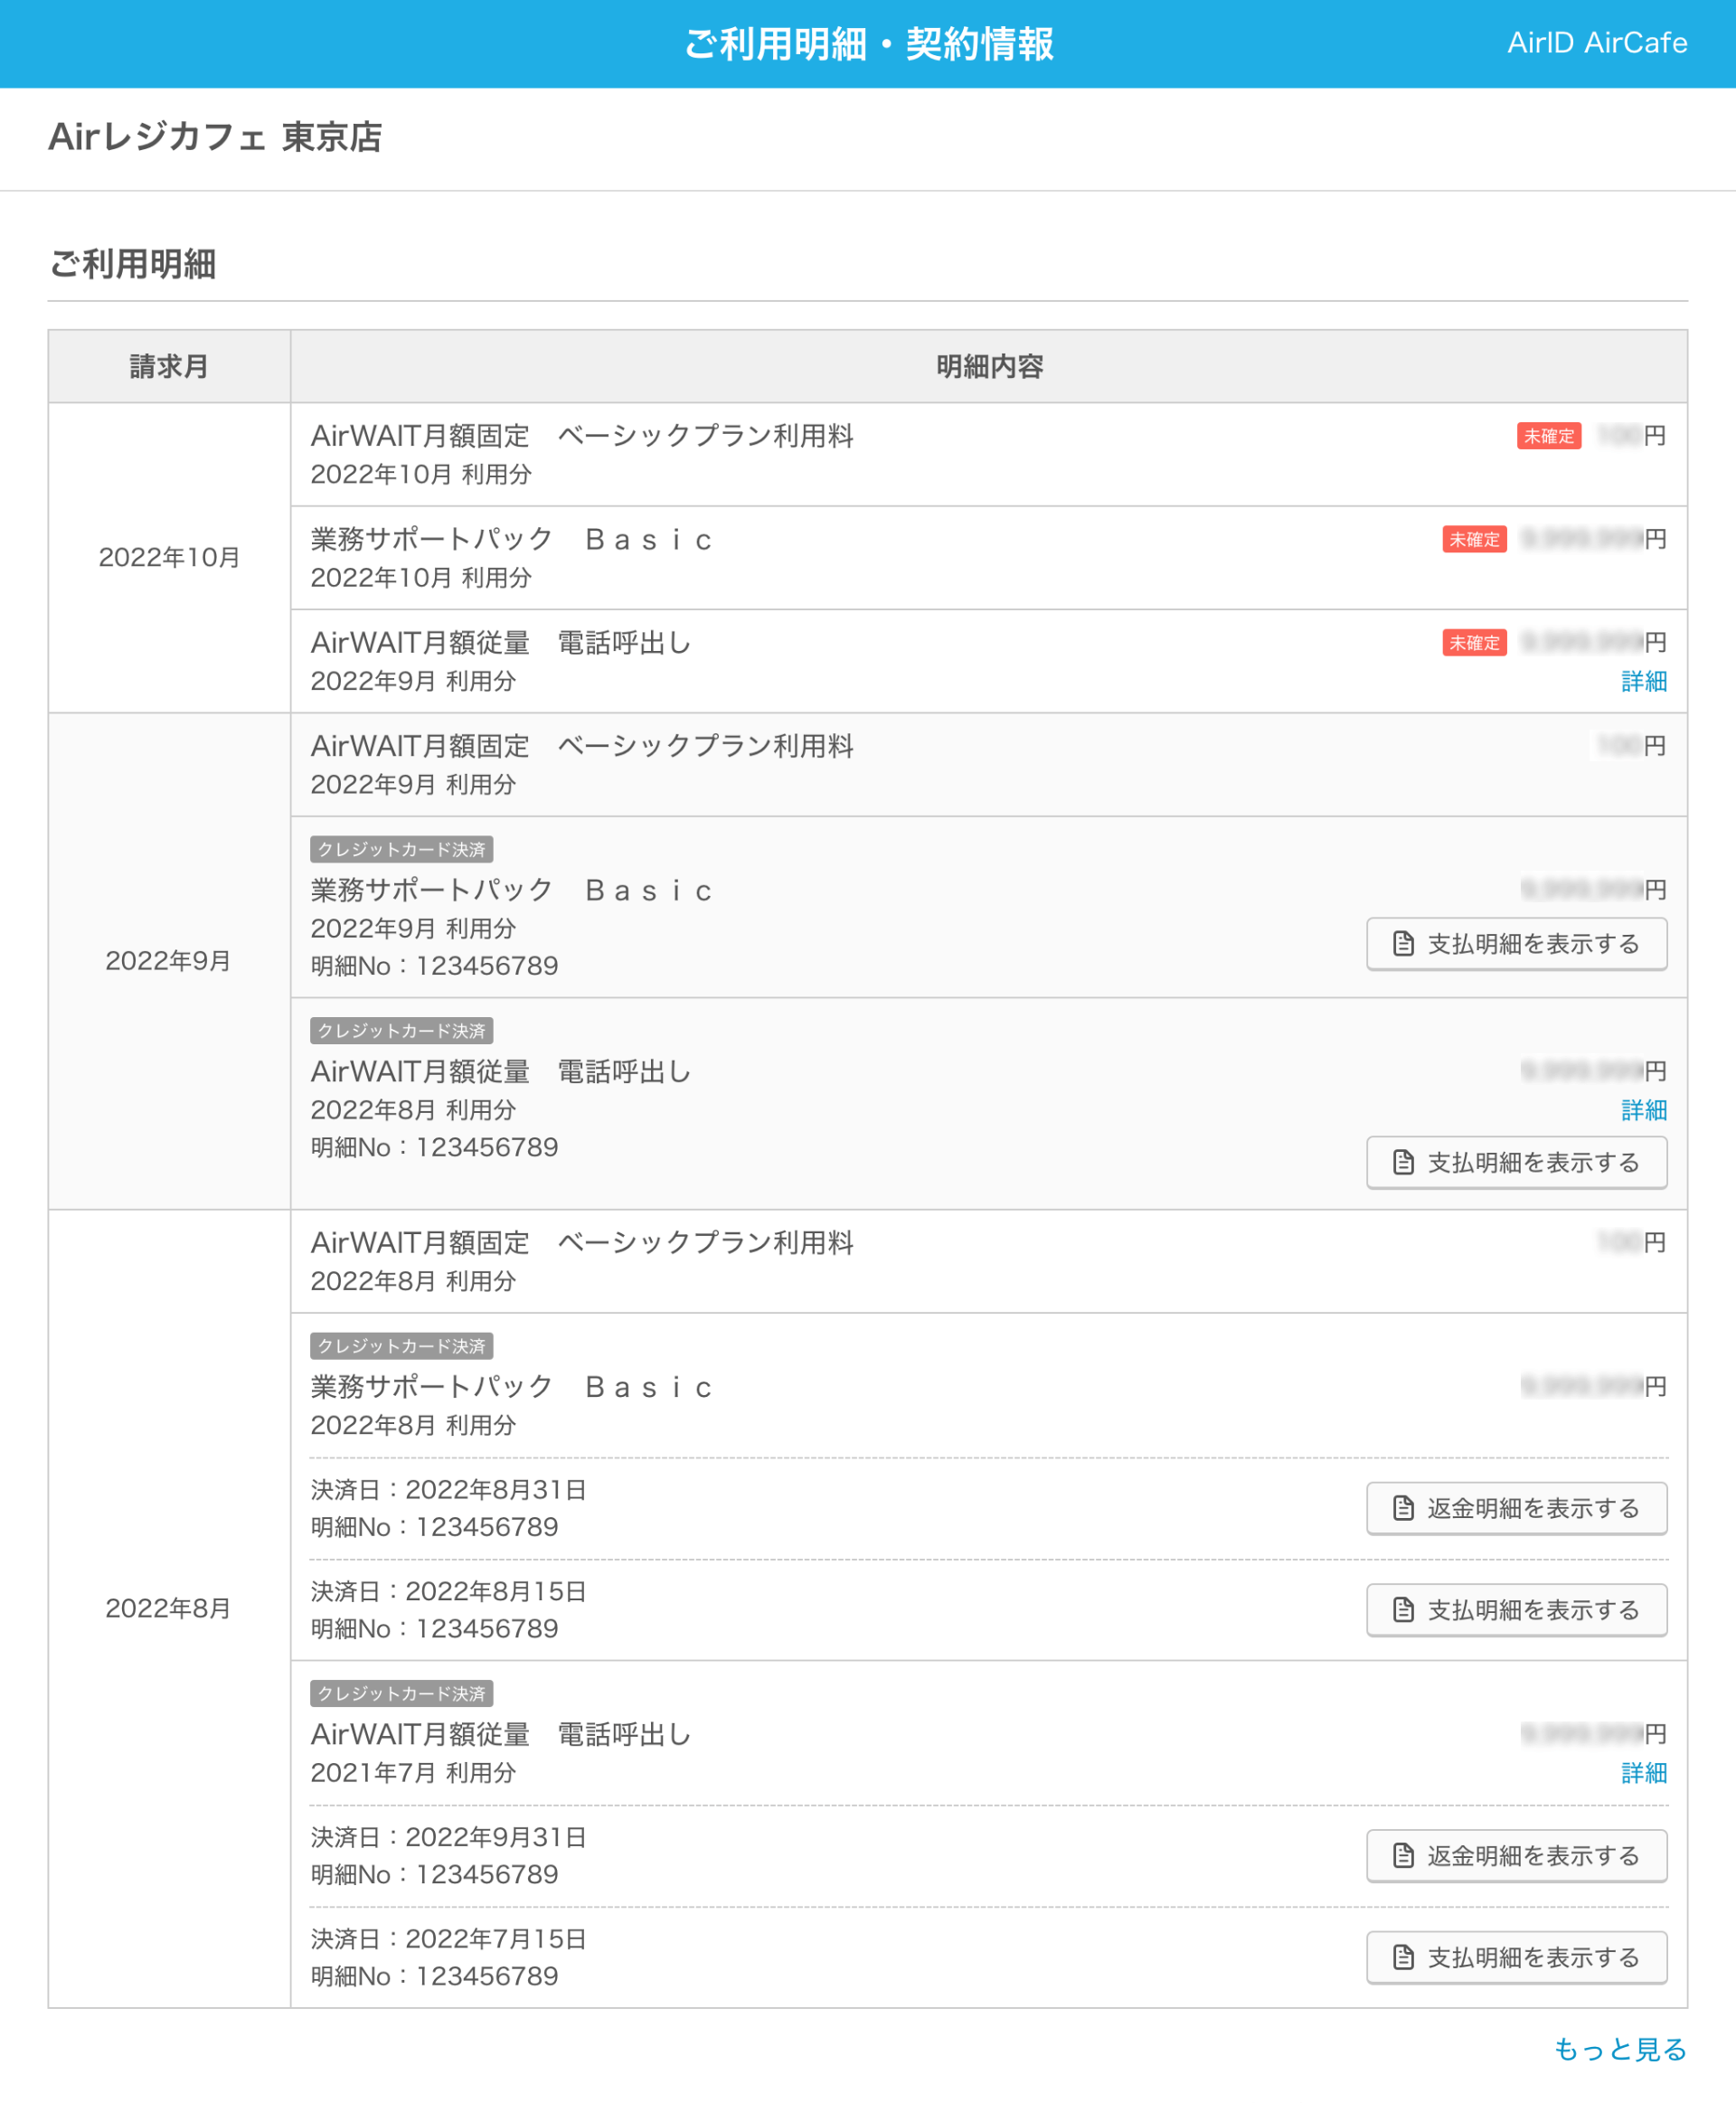Open 詳細 for 2021年7月 AirWAIT usage charge
1736x2103 pixels.
pos(1644,1772)
